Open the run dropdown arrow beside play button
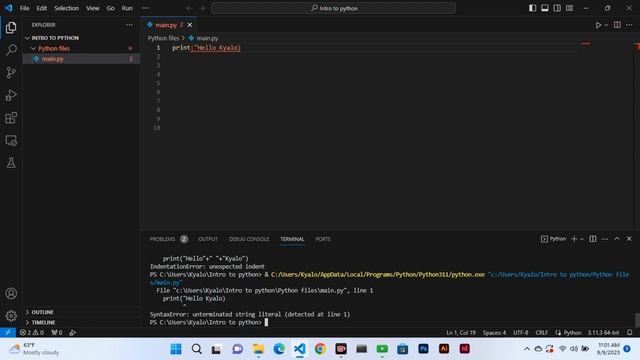The height and width of the screenshot is (360, 640). pyautogui.click(x=606, y=25)
